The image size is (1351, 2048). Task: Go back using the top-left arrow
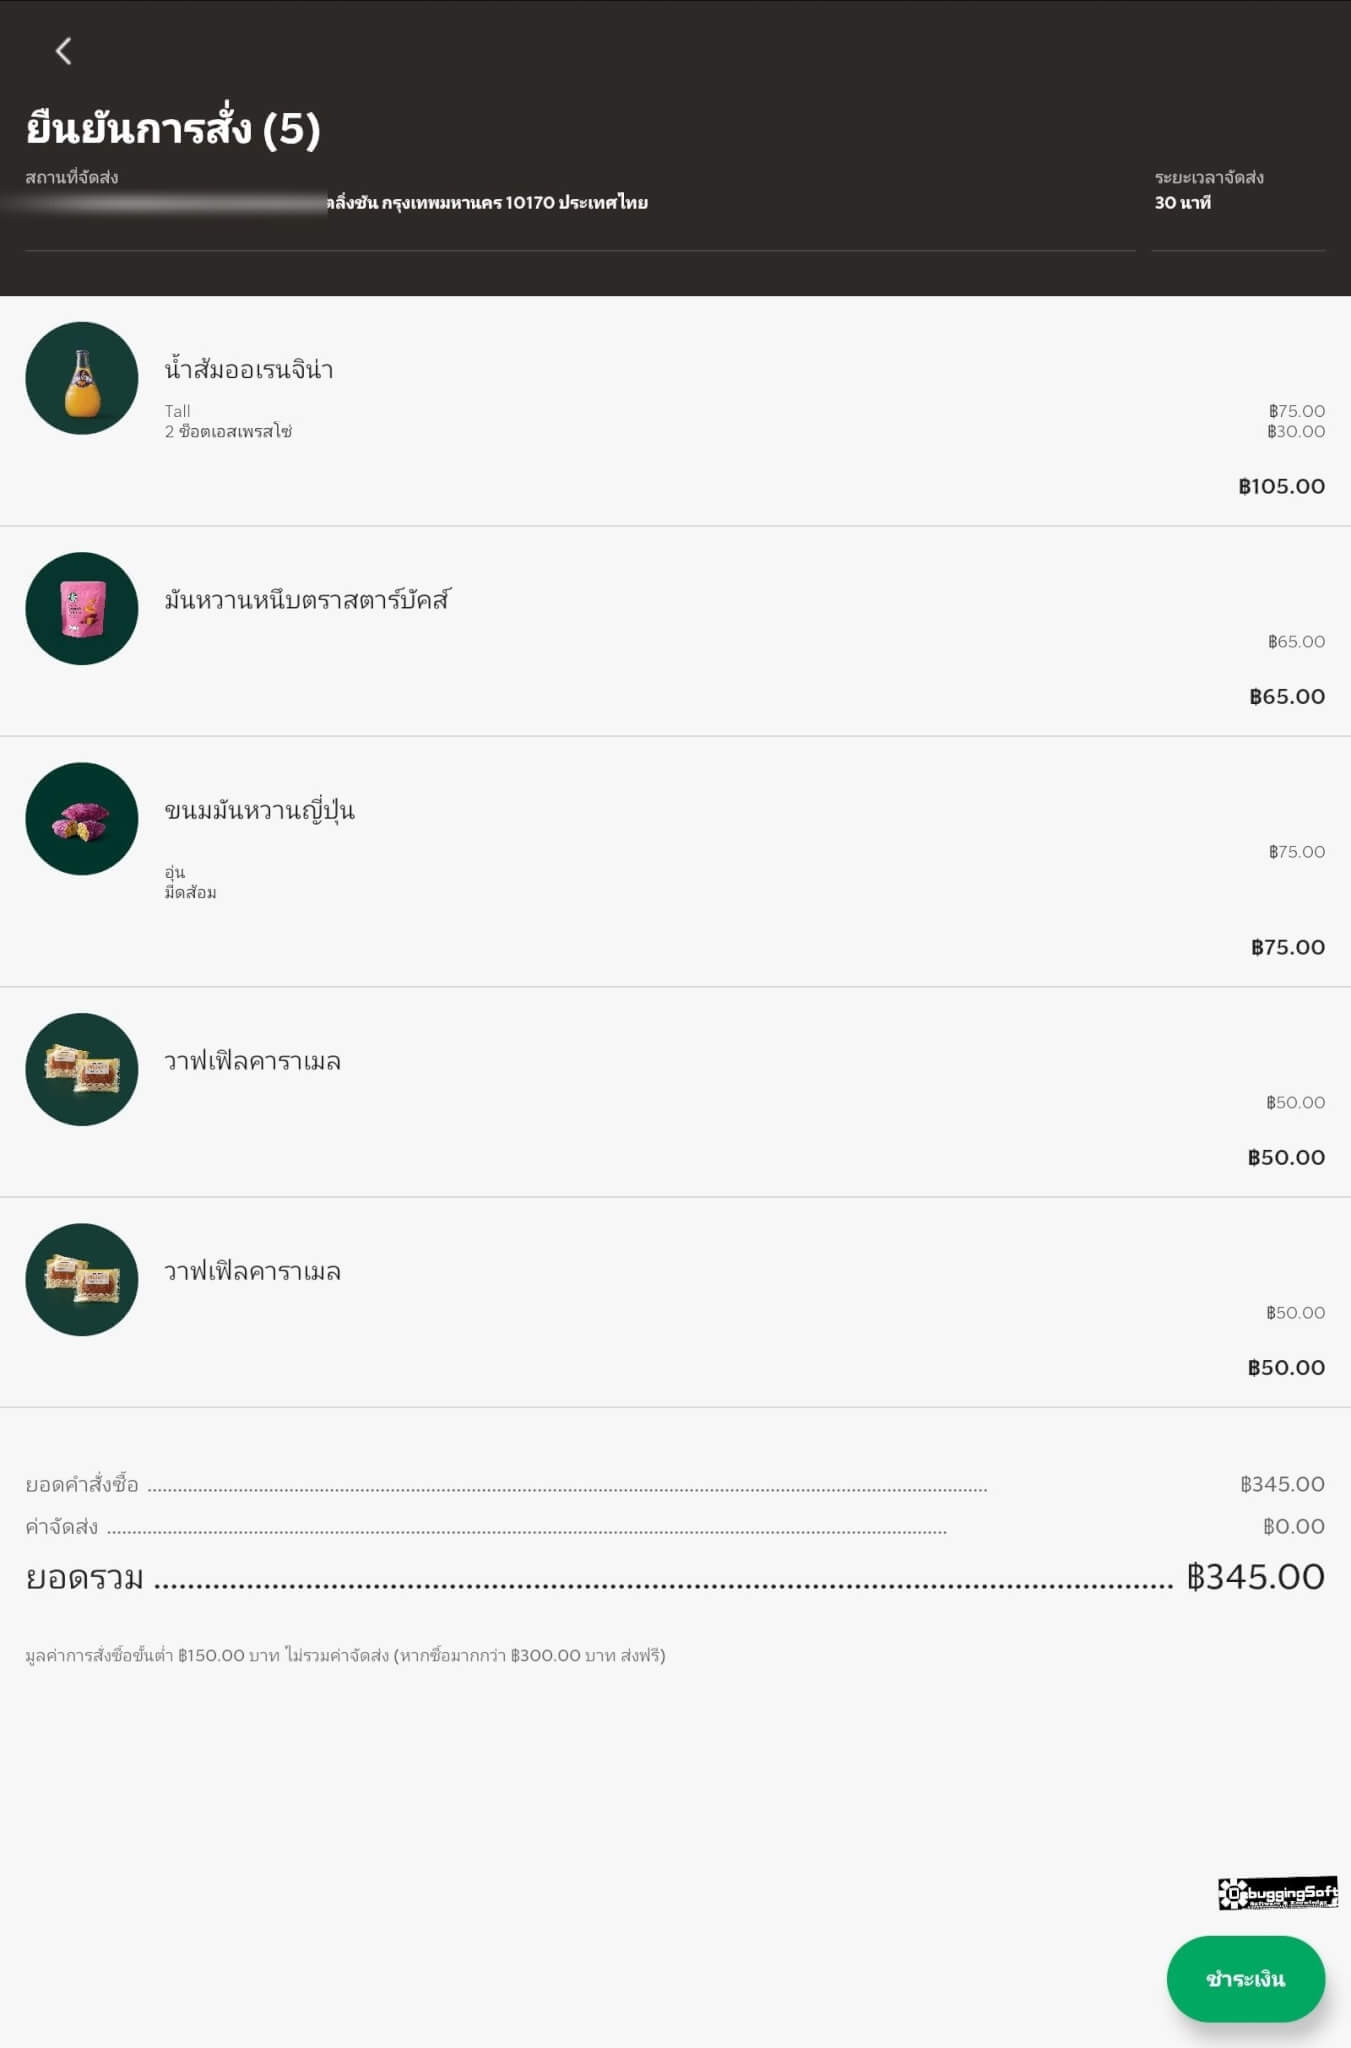click(x=64, y=51)
